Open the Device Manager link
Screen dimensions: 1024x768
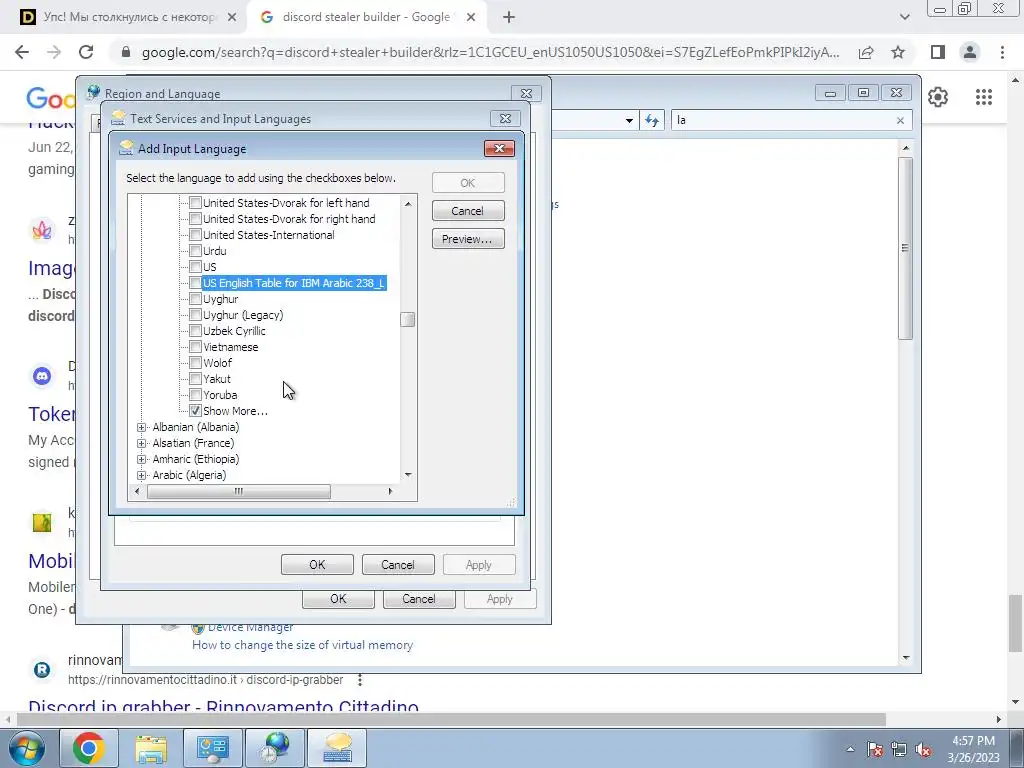coord(250,628)
